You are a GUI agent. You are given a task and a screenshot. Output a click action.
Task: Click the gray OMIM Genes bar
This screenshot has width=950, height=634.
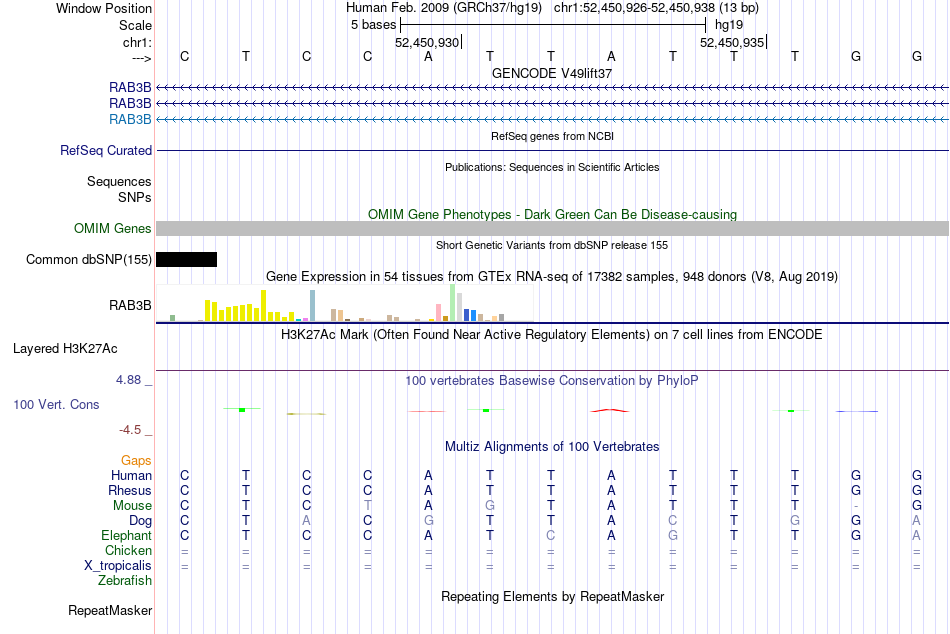click(553, 229)
